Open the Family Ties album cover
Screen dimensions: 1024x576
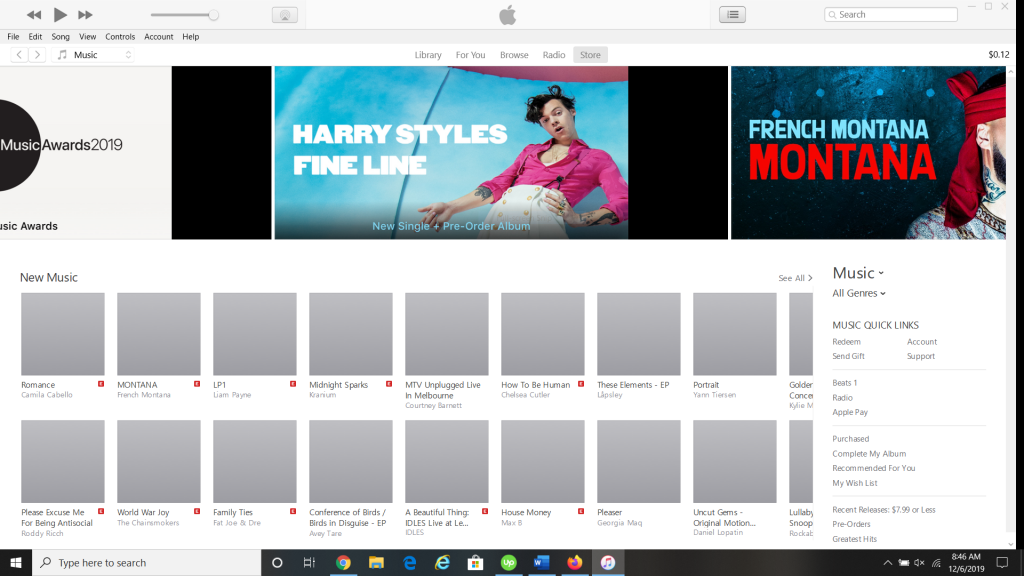click(255, 461)
